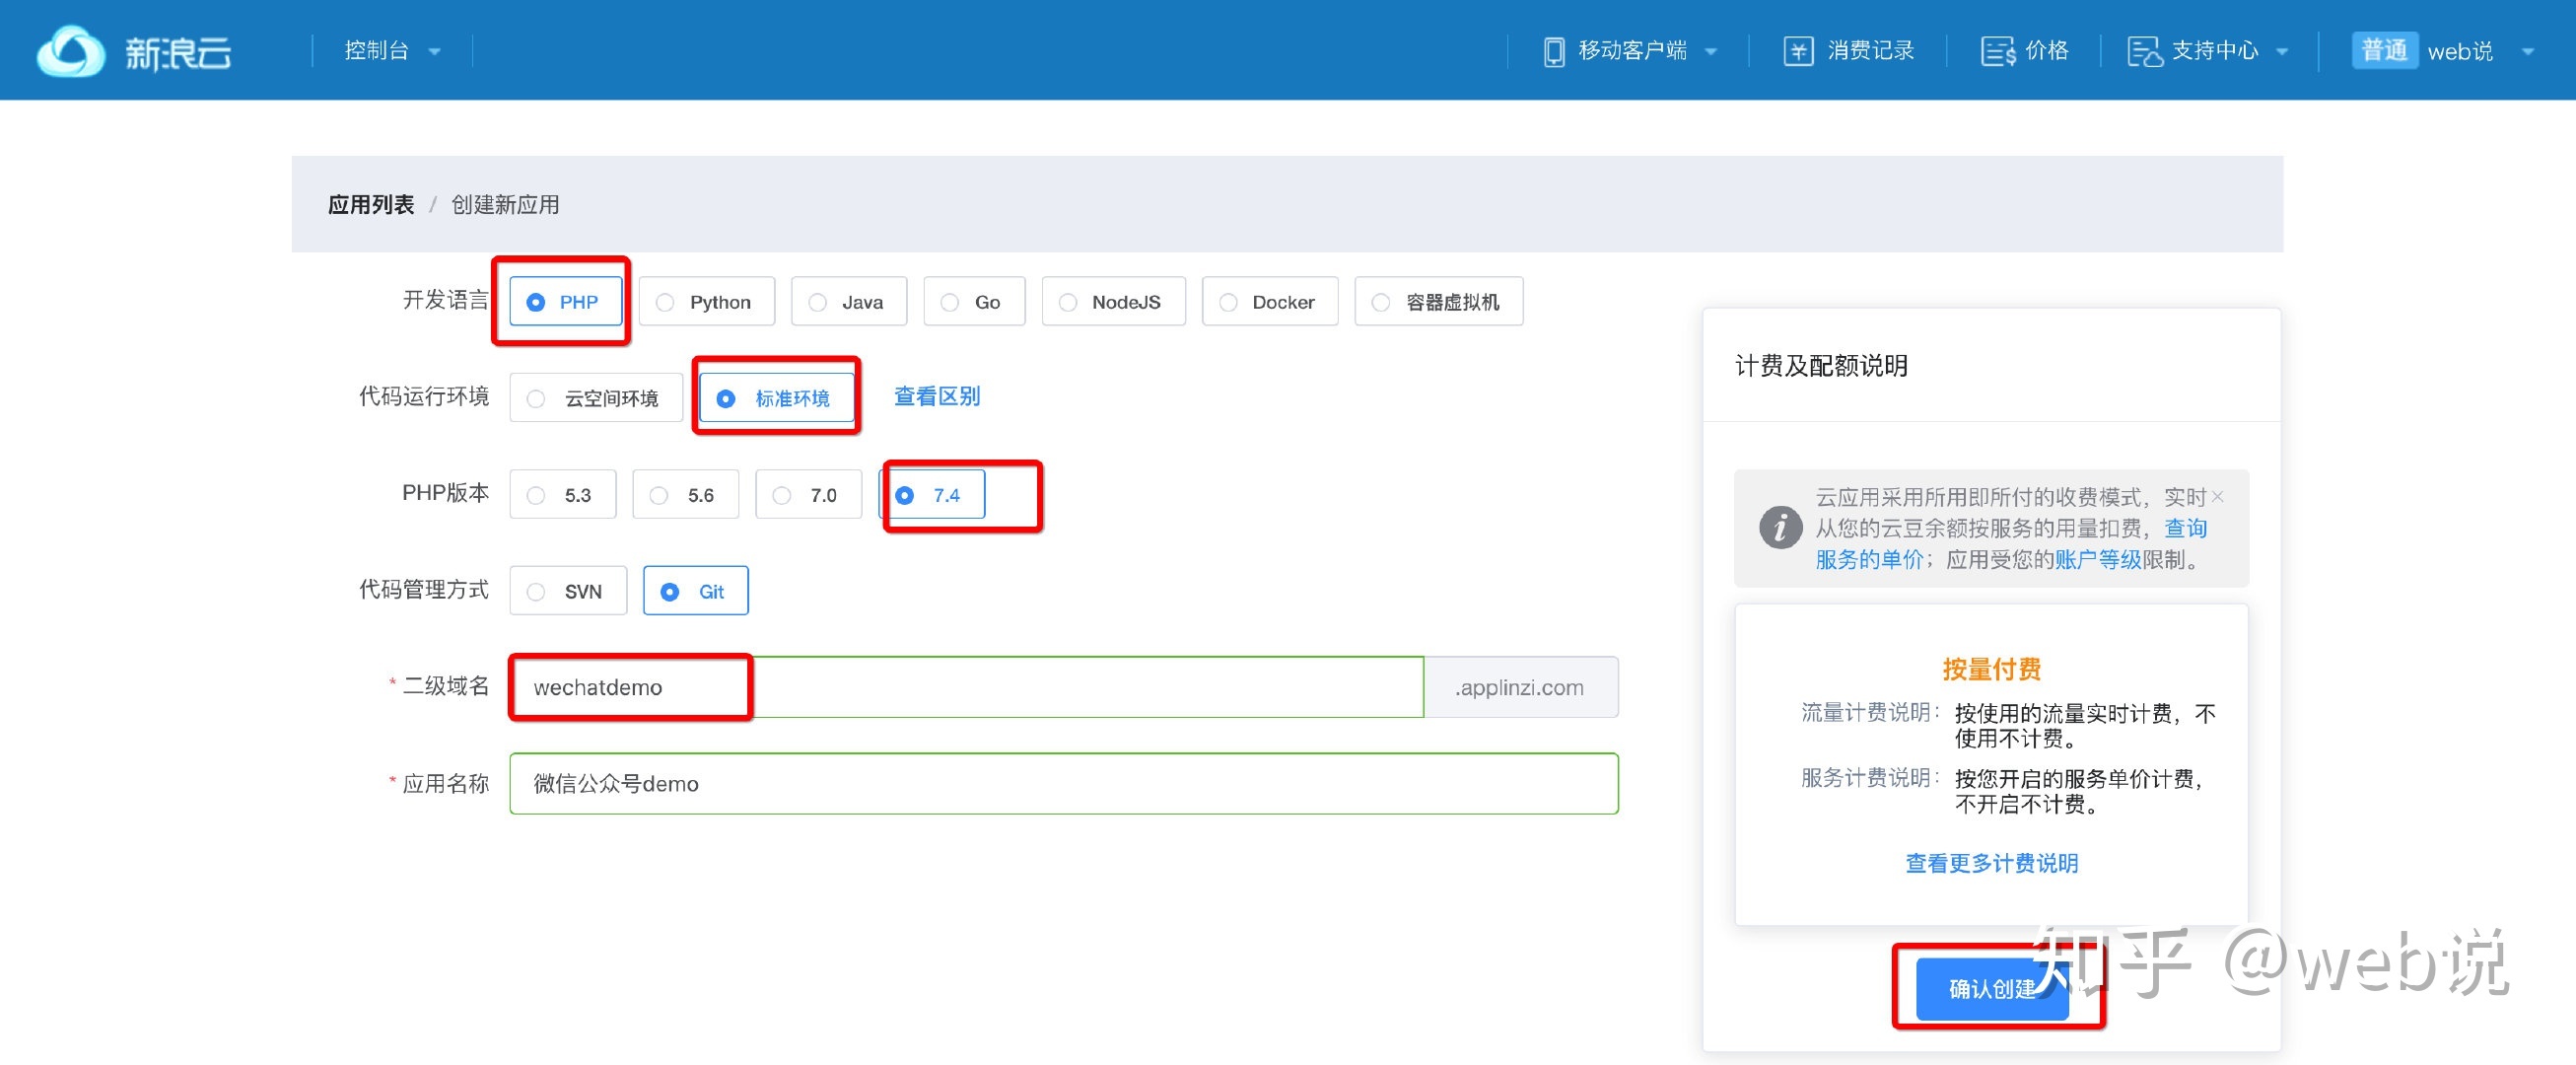Click the support center icon
The height and width of the screenshot is (1065, 2576).
(2145, 51)
